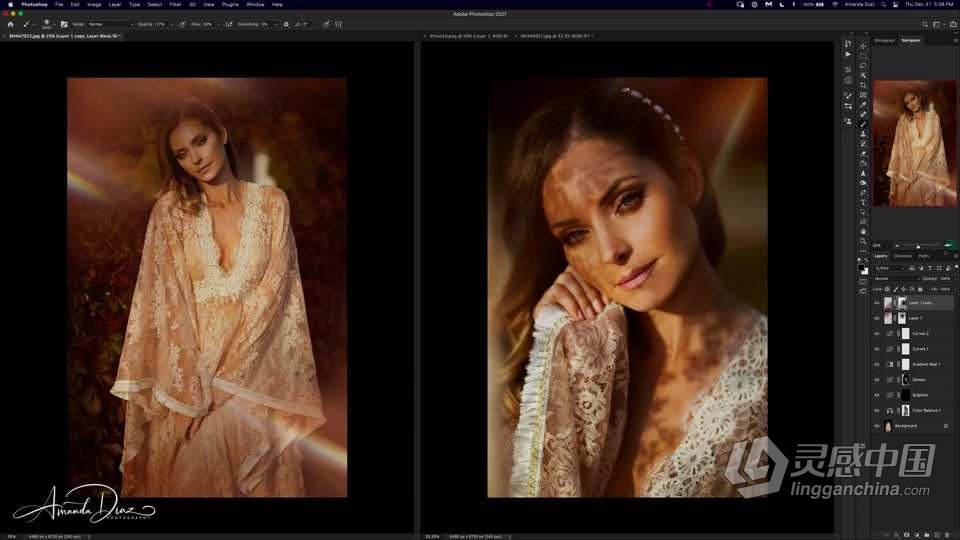This screenshot has height=540, width=960.
Task: Switch to the Channels tab
Action: [902, 256]
